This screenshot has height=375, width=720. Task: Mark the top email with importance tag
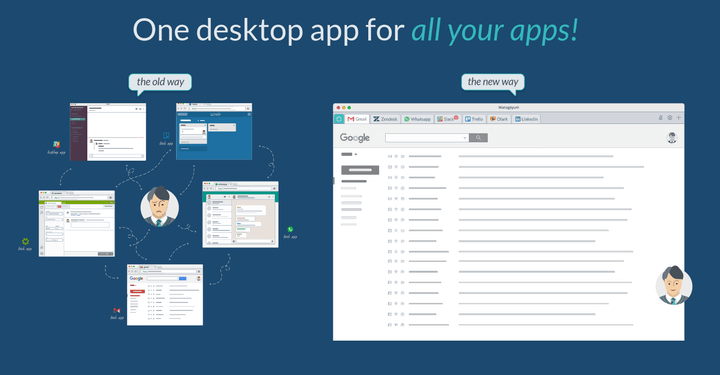click(403, 157)
